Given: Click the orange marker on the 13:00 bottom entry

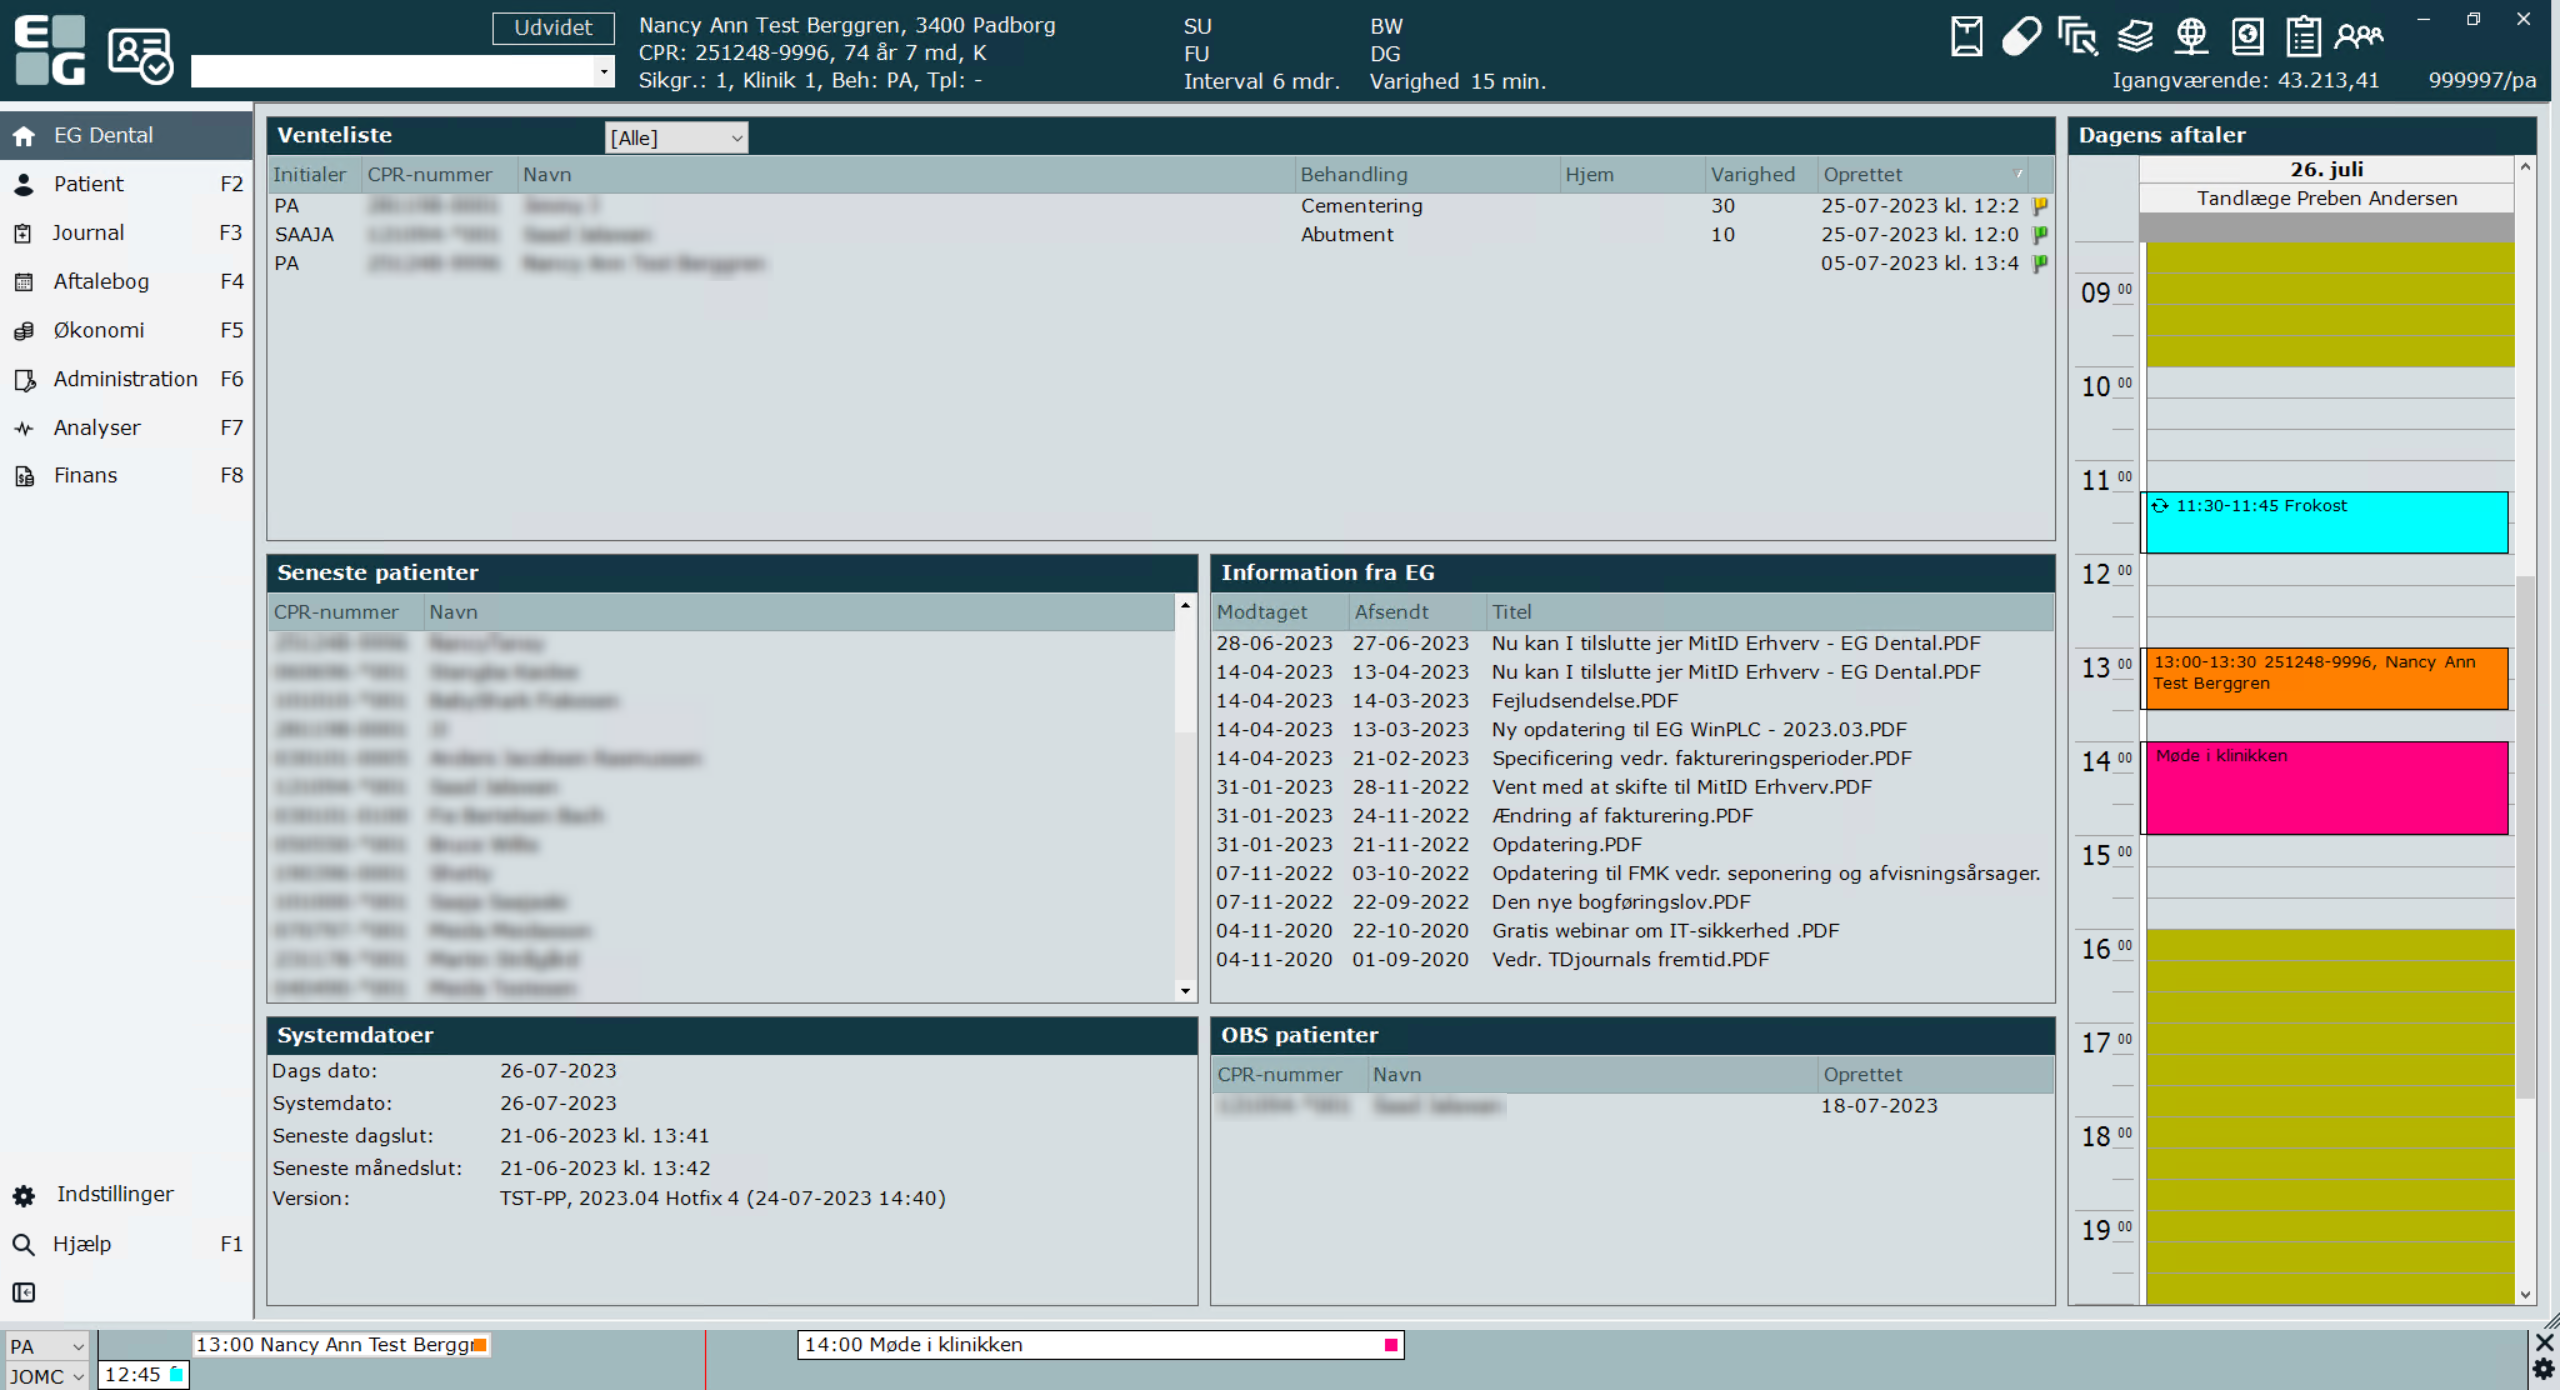Looking at the screenshot, I should point(480,1346).
